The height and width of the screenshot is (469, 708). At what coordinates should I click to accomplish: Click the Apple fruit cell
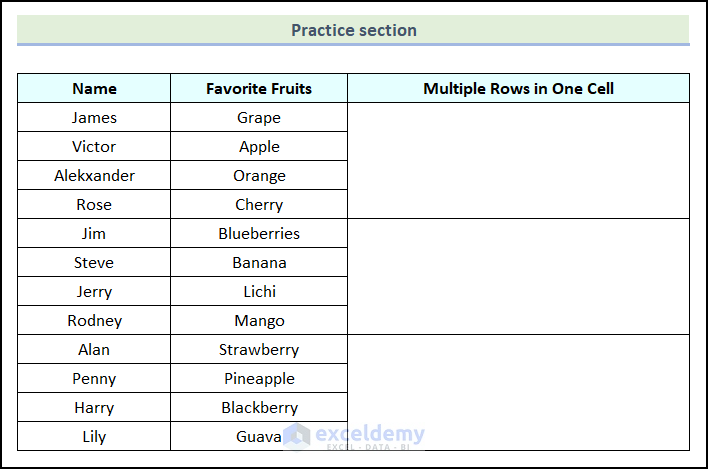coord(259,146)
